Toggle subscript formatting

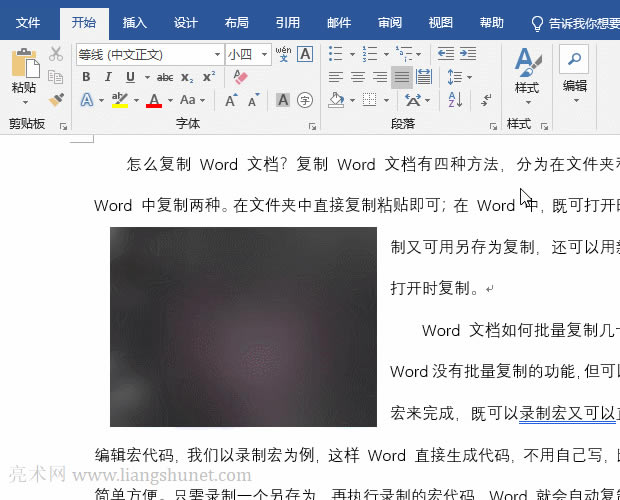click(x=187, y=77)
